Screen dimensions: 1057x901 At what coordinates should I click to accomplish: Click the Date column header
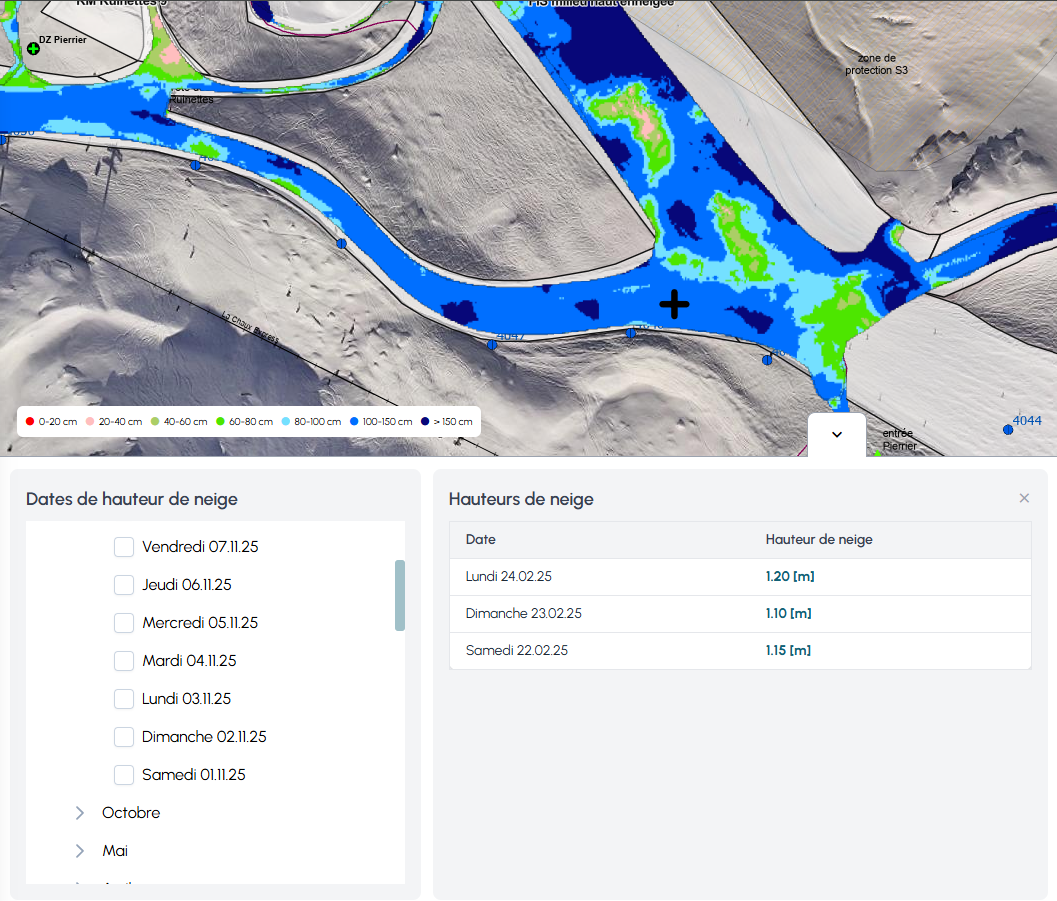pyautogui.click(x=481, y=540)
